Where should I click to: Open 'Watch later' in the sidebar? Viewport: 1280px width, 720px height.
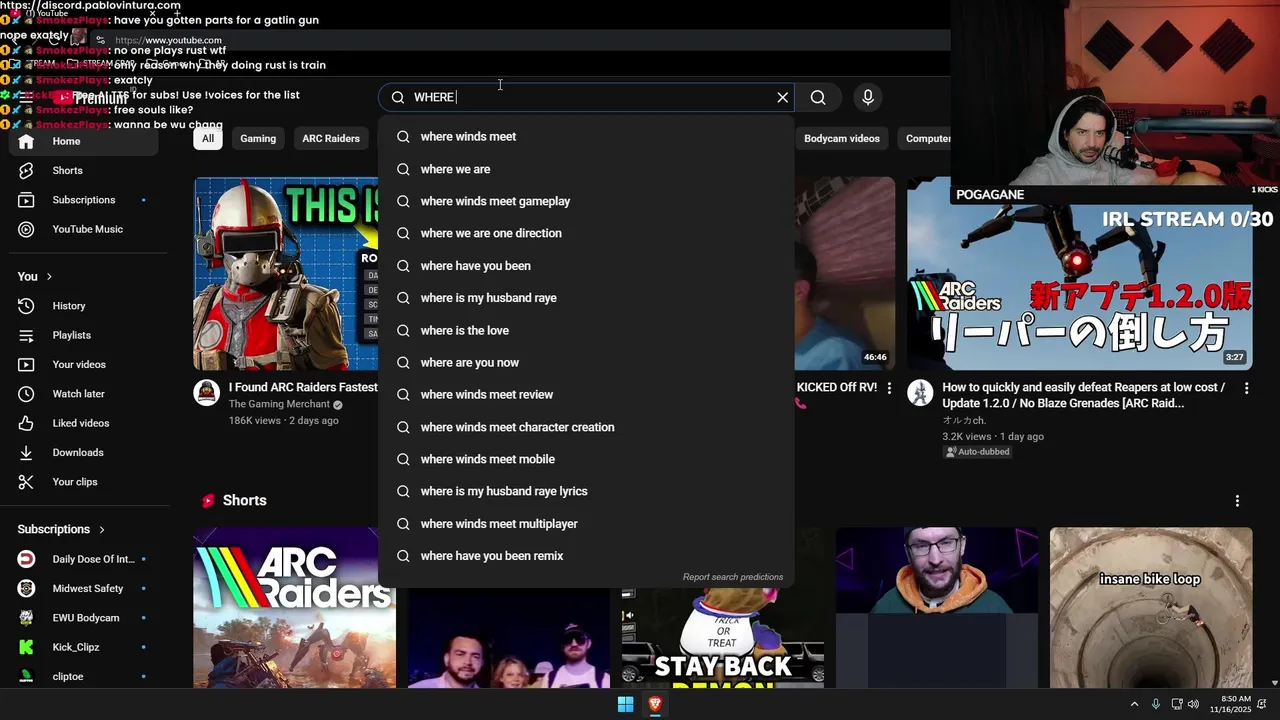(84, 394)
